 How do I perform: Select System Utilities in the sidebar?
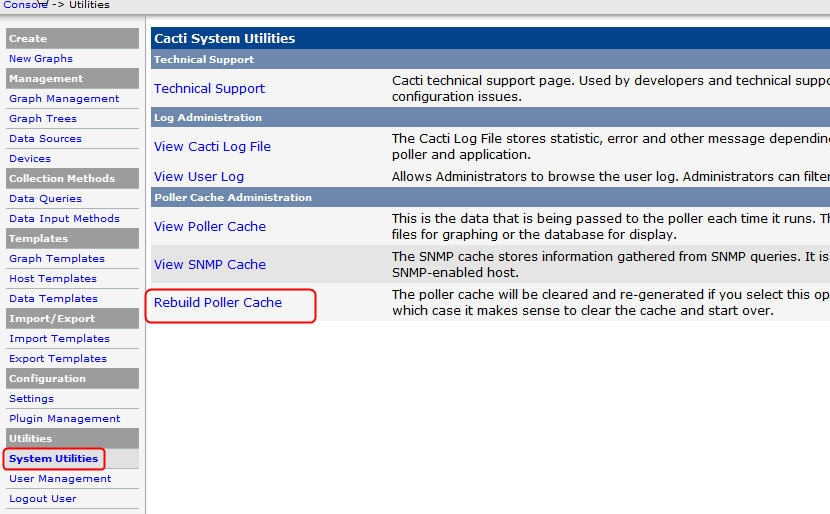pos(53,458)
